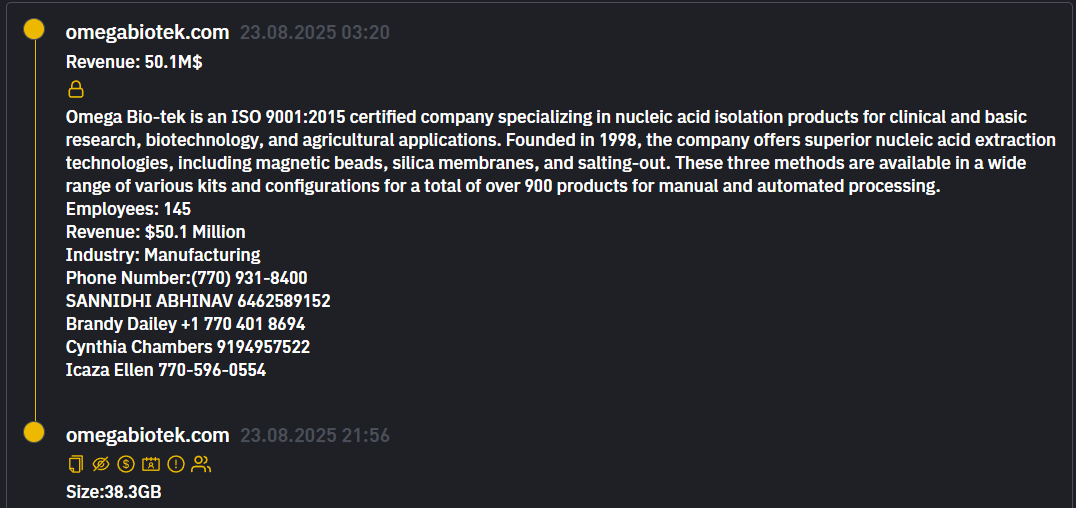Image resolution: width=1076 pixels, height=508 pixels.
Task: Click the first yellow timeline dot
Action: click(x=34, y=30)
